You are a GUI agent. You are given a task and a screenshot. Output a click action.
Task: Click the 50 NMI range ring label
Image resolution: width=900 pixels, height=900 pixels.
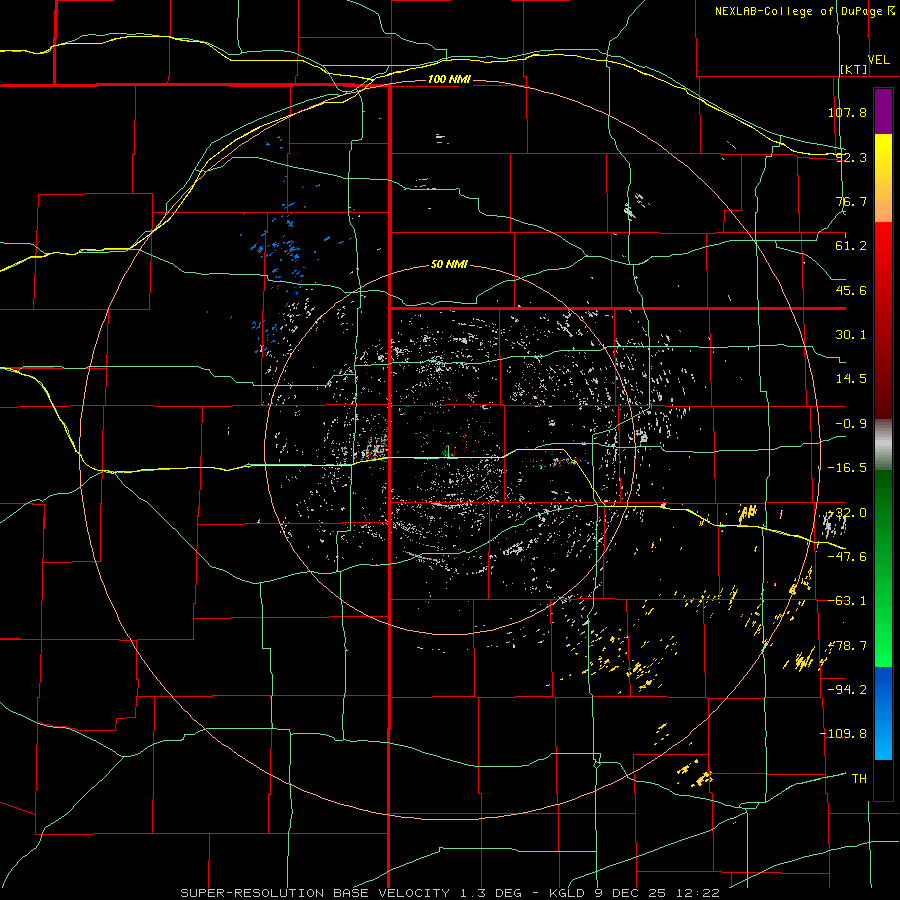pos(449,265)
